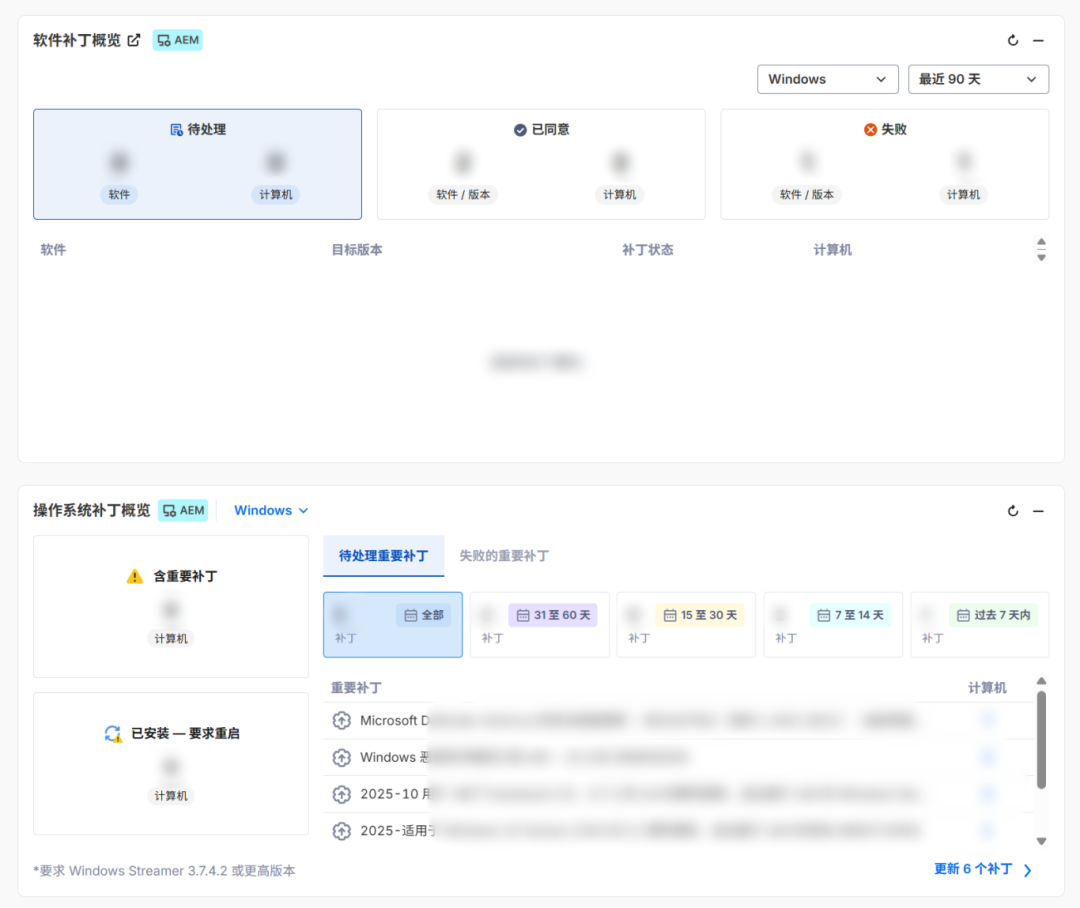
Task: Open the 已安装 — 要求重启 computers card
Action: click(x=171, y=764)
